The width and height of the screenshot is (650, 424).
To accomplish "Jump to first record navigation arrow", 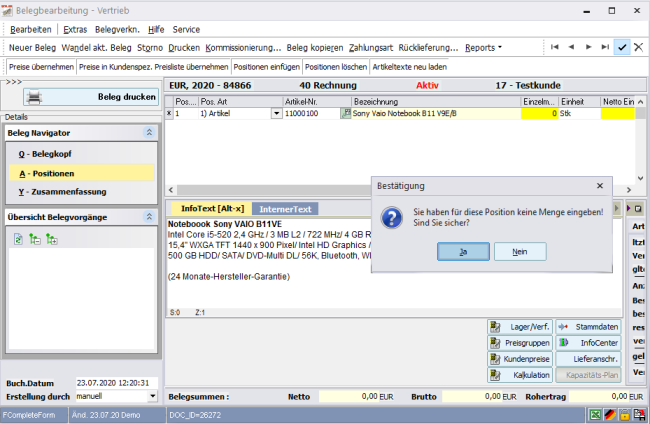I will [x=556, y=47].
